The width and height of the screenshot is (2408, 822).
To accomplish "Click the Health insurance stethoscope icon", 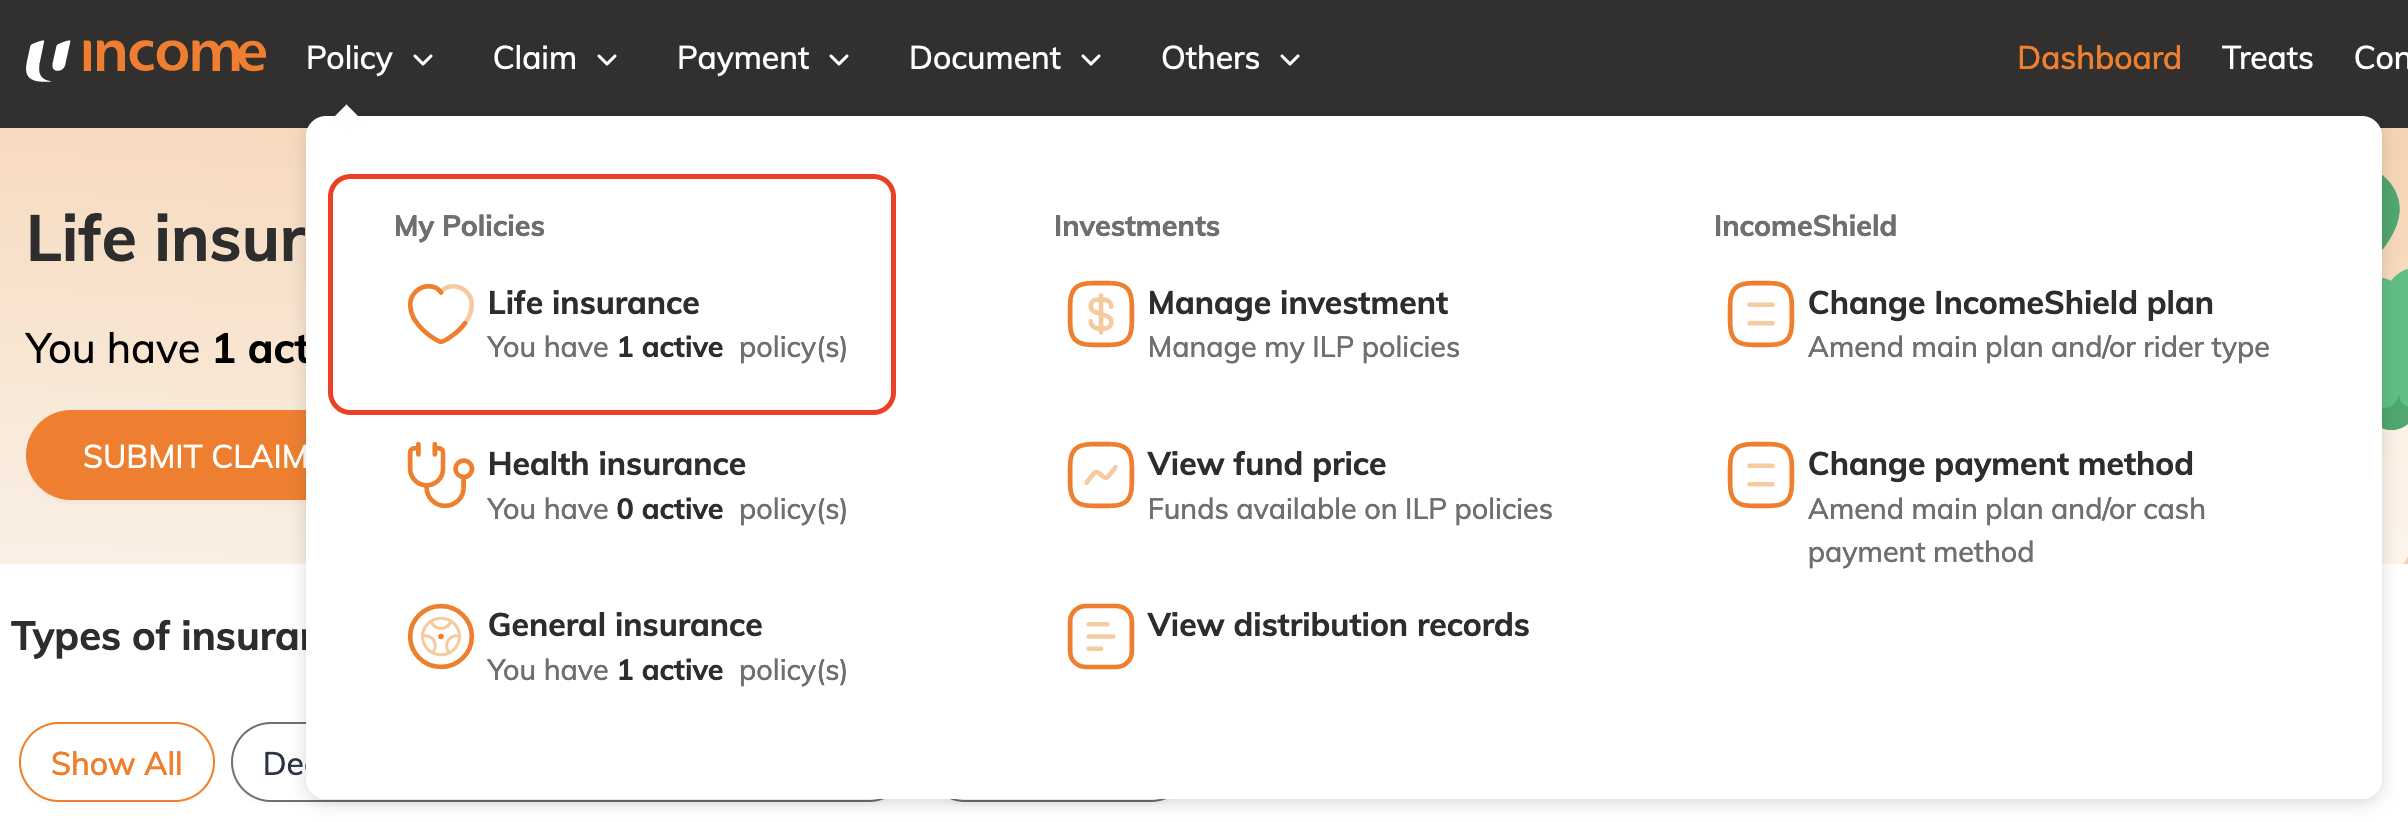I will click(440, 475).
